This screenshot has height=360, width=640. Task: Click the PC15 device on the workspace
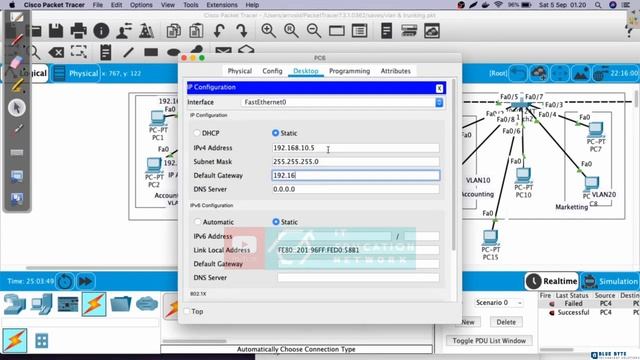(x=490, y=237)
